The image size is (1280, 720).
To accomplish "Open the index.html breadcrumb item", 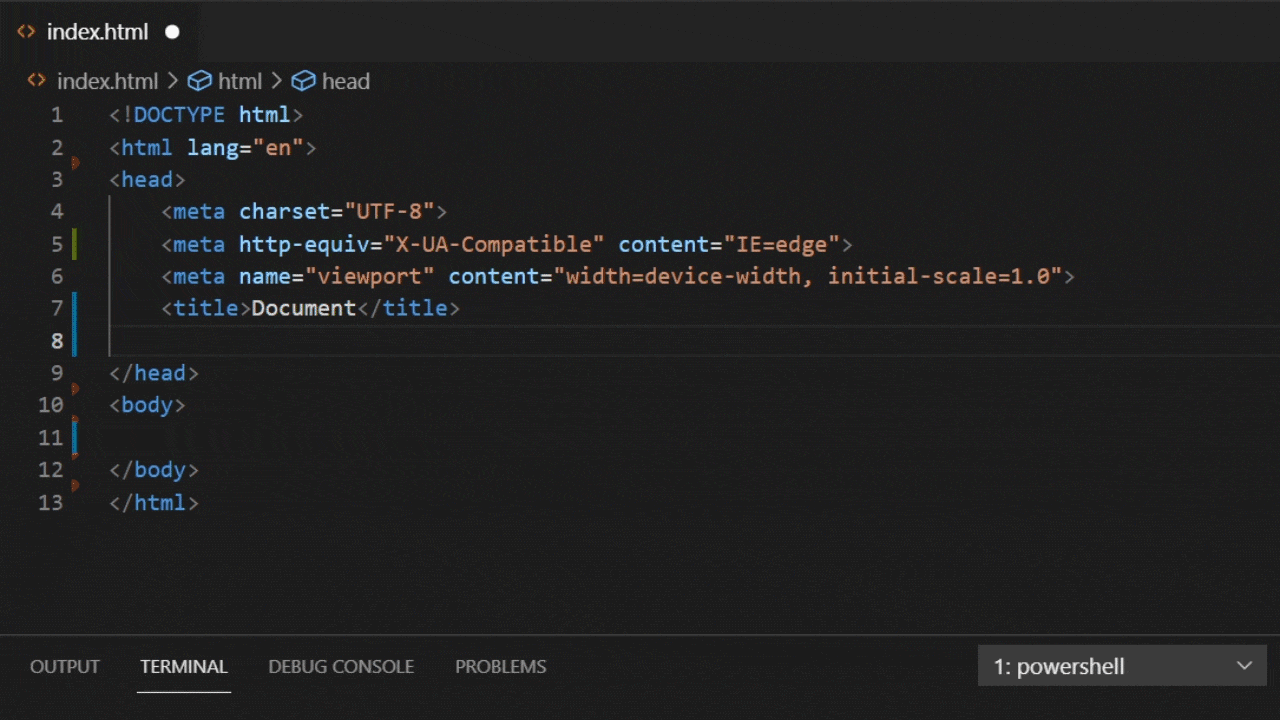I will (107, 81).
